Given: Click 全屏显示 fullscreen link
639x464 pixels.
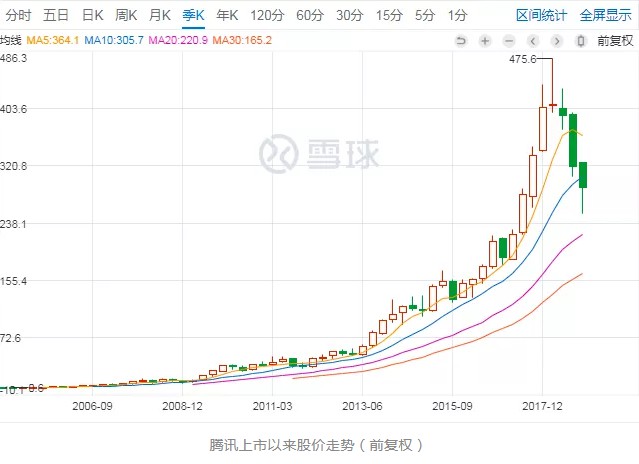Looking at the screenshot, I should [x=605, y=15].
